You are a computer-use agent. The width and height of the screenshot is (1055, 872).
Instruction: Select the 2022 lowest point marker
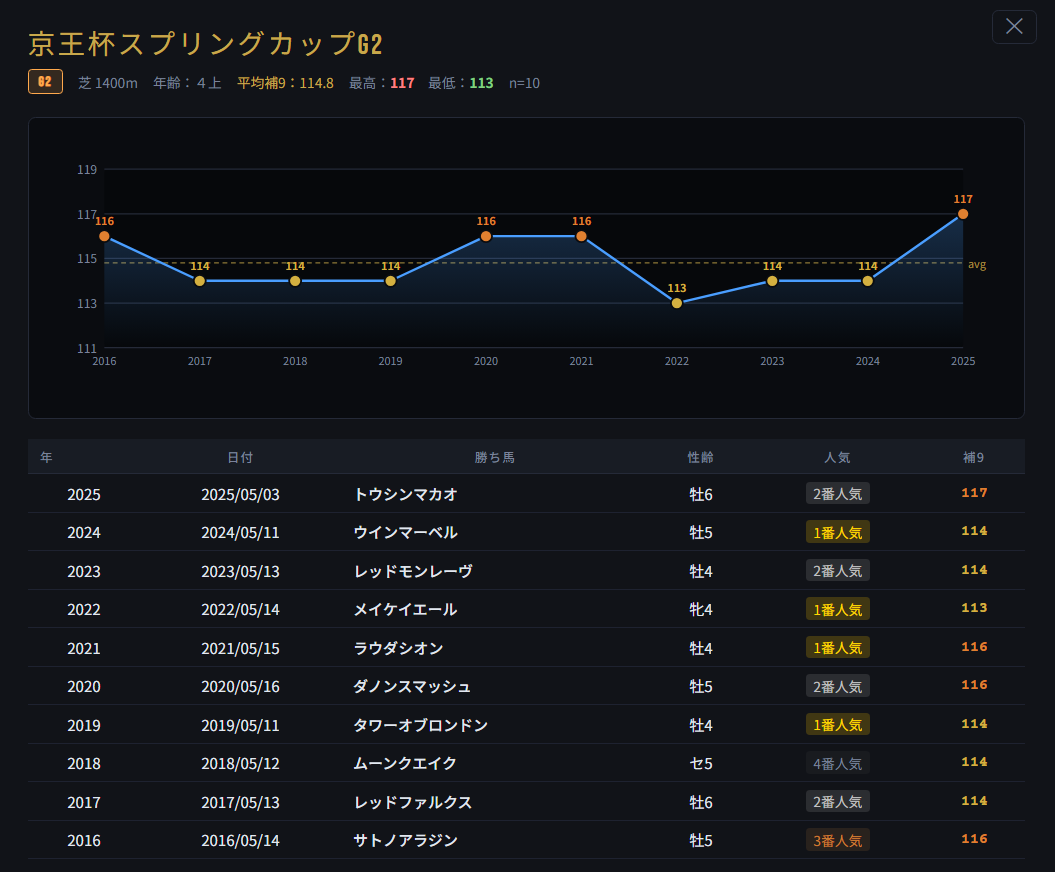[x=677, y=303]
